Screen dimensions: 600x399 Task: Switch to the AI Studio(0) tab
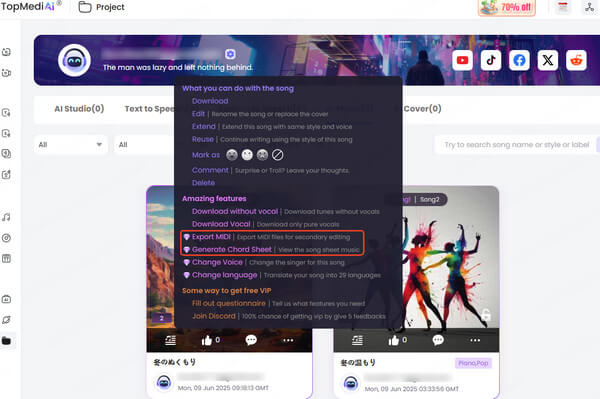tap(79, 109)
